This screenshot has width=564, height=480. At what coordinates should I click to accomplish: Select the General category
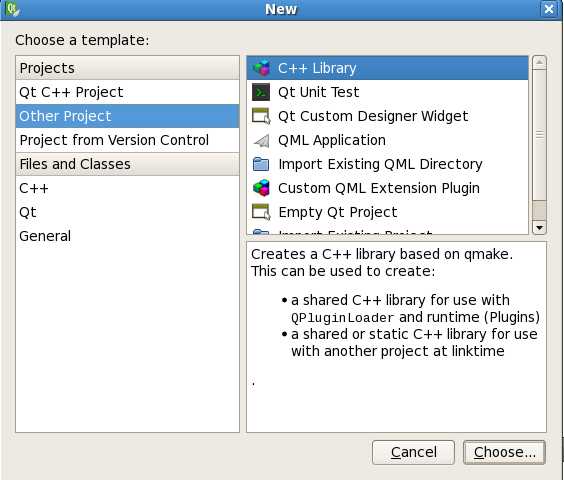(x=127, y=236)
